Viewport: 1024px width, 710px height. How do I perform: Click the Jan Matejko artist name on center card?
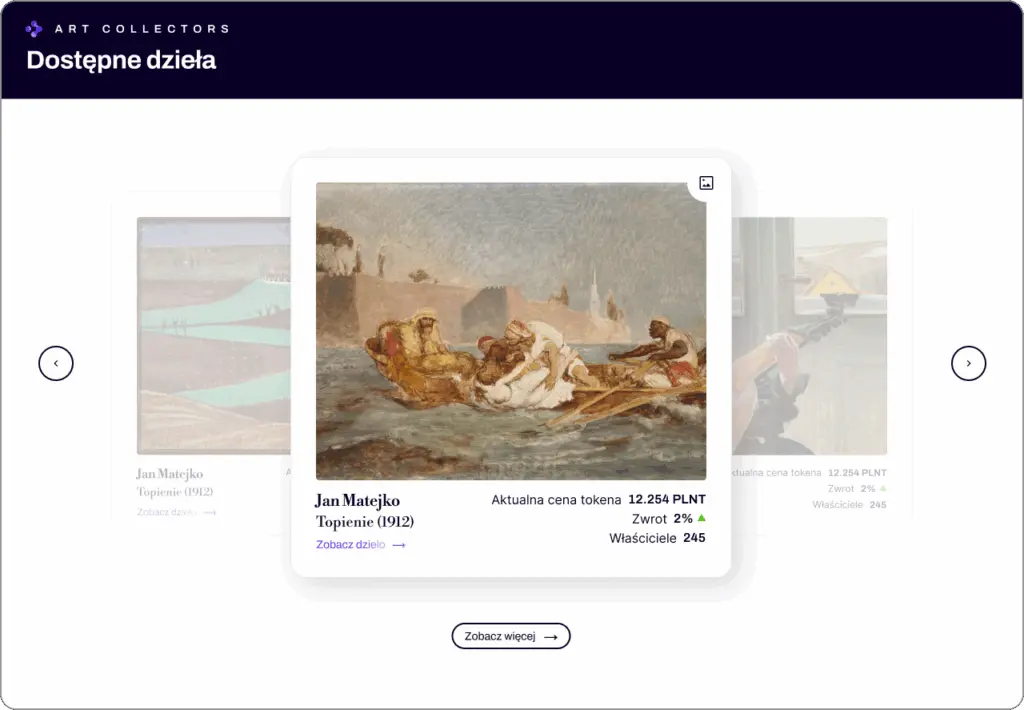click(357, 500)
